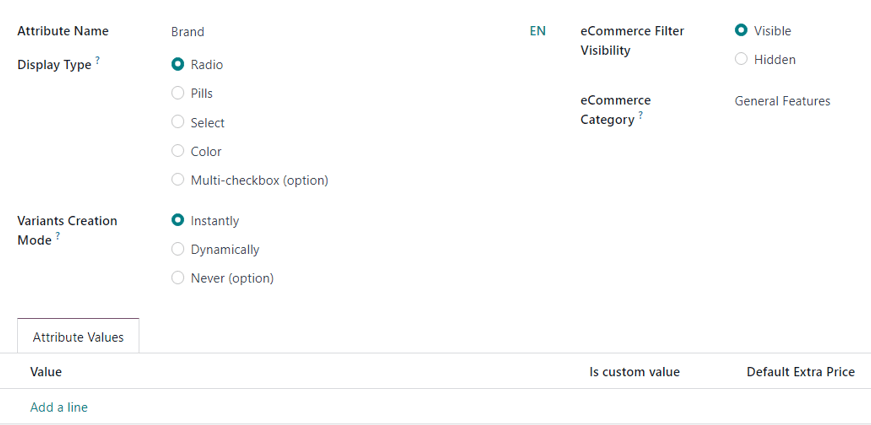Image resolution: width=871 pixels, height=425 pixels.
Task: Set eCommerce filter visibility to Hidden
Action: [x=741, y=60]
